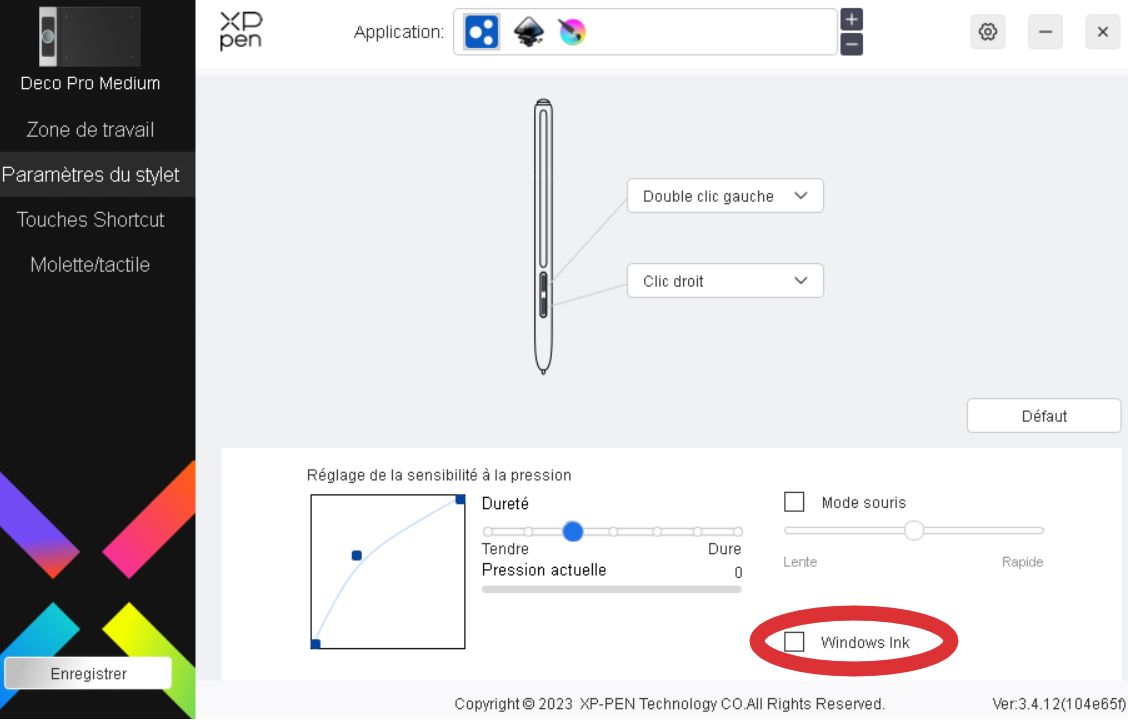Expand the Double clic gauche dropdown
Image resolution: width=1128 pixels, height=728 pixels.
coord(725,196)
